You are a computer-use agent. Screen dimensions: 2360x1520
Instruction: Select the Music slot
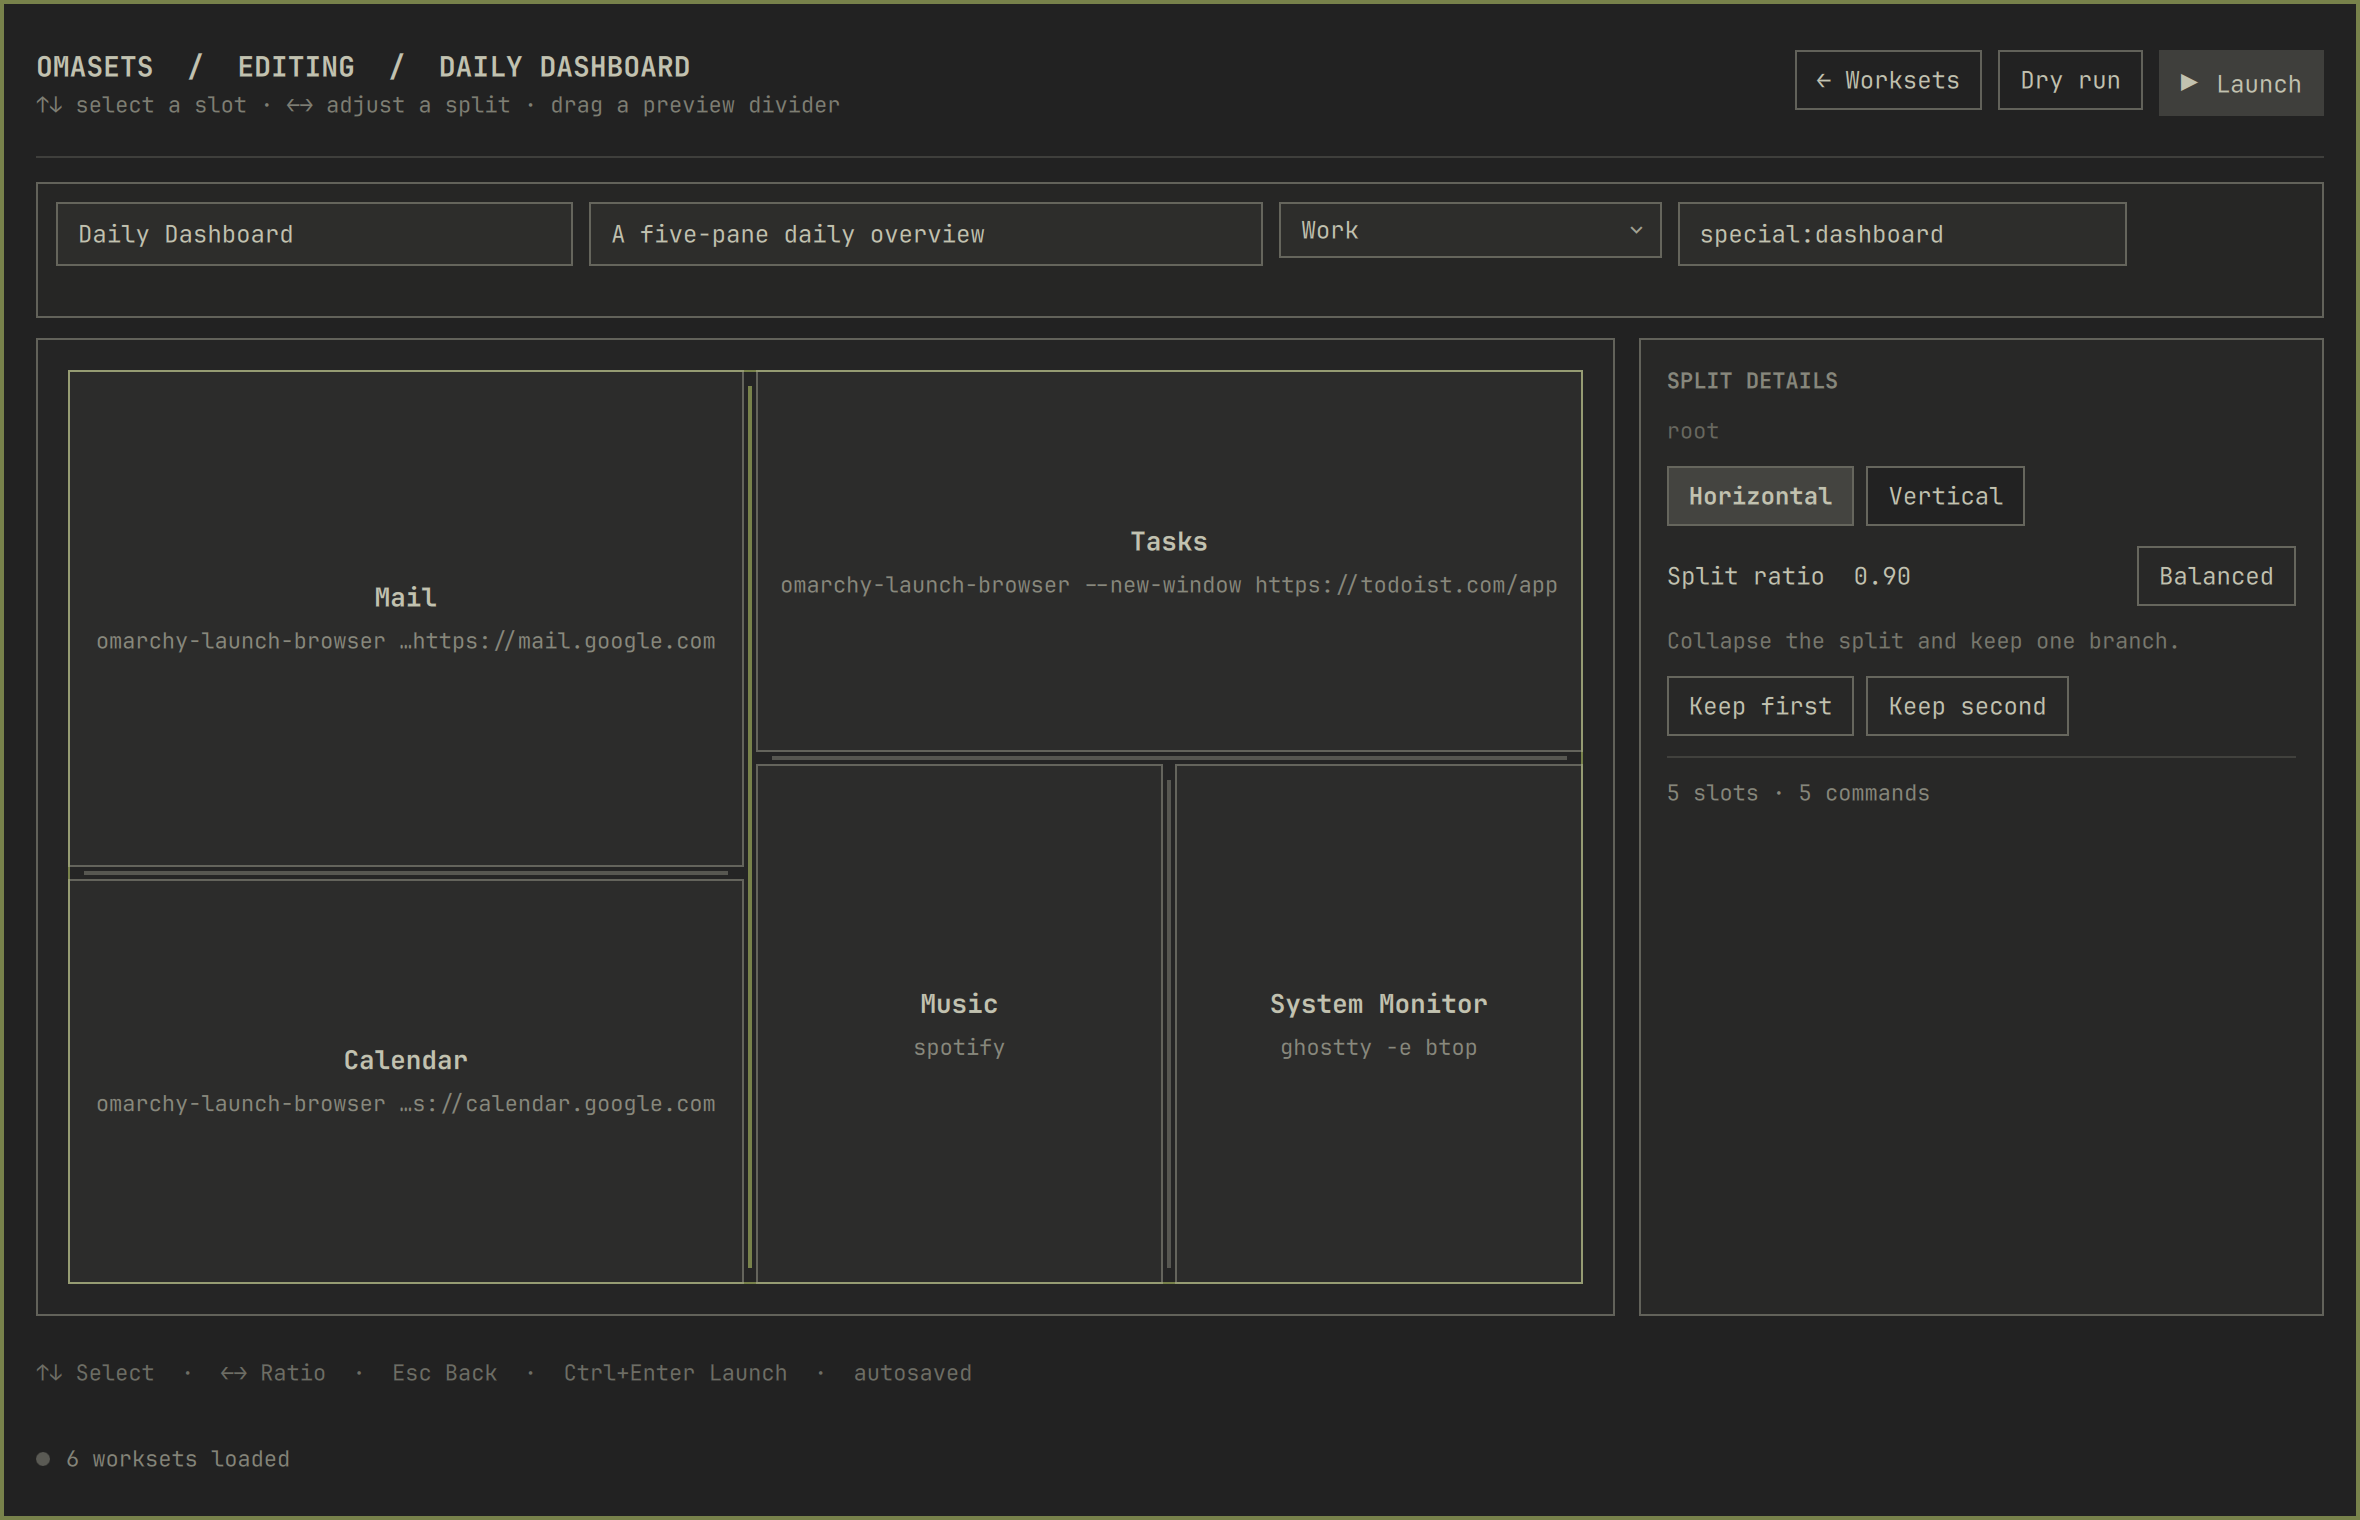pos(958,1024)
